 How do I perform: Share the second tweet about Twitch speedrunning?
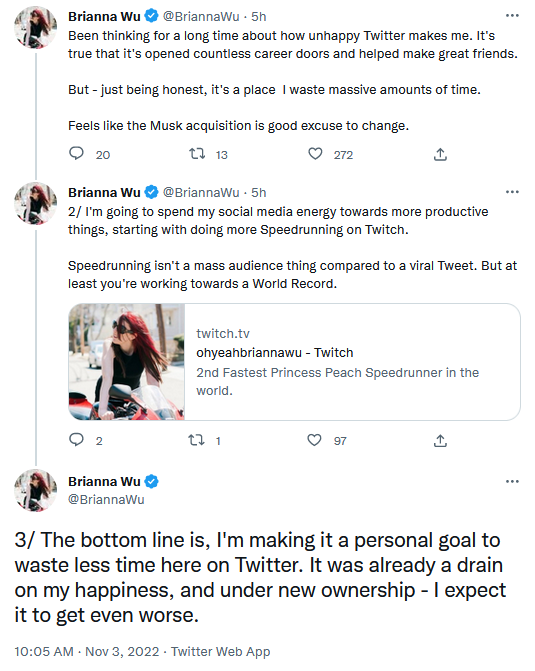[x=440, y=440]
